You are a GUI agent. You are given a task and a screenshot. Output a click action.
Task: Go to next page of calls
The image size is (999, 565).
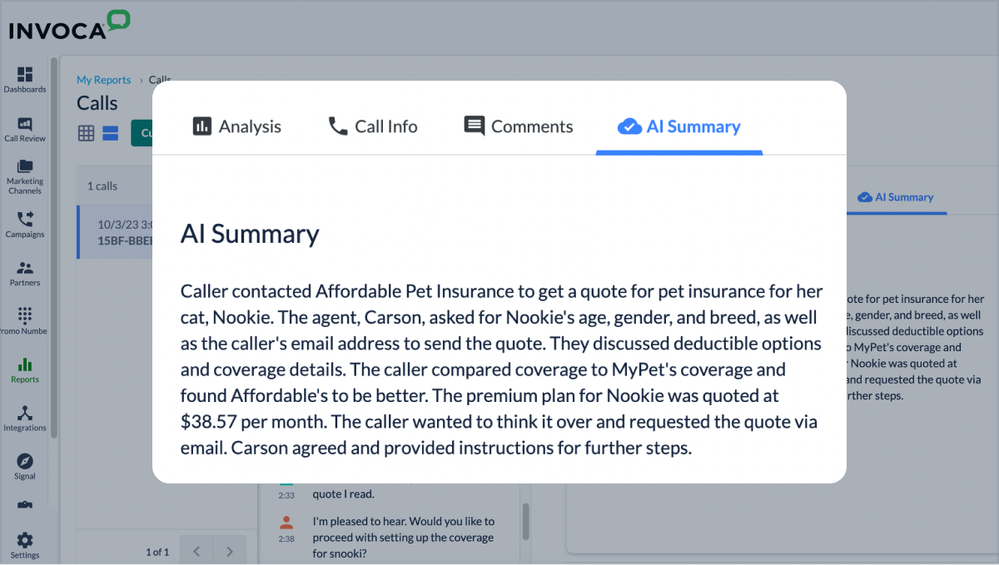(230, 551)
